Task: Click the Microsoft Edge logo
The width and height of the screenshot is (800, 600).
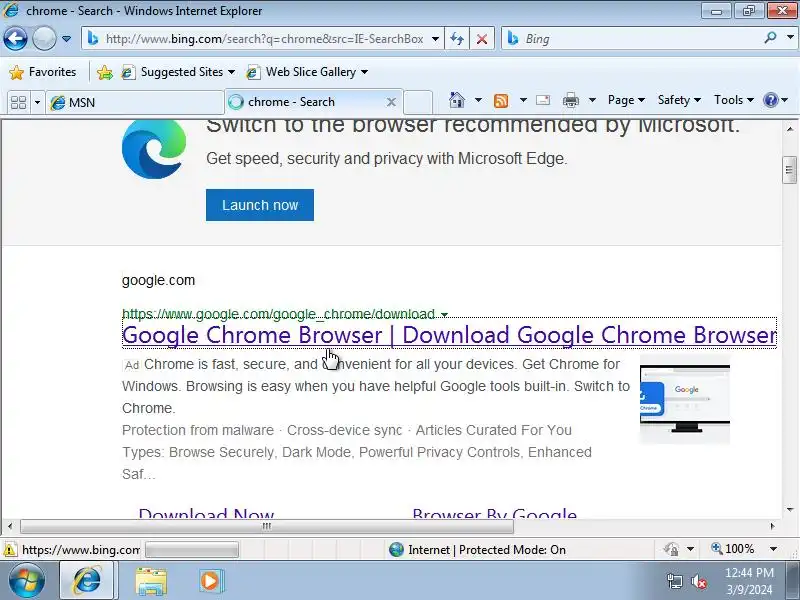Action: [x=154, y=149]
